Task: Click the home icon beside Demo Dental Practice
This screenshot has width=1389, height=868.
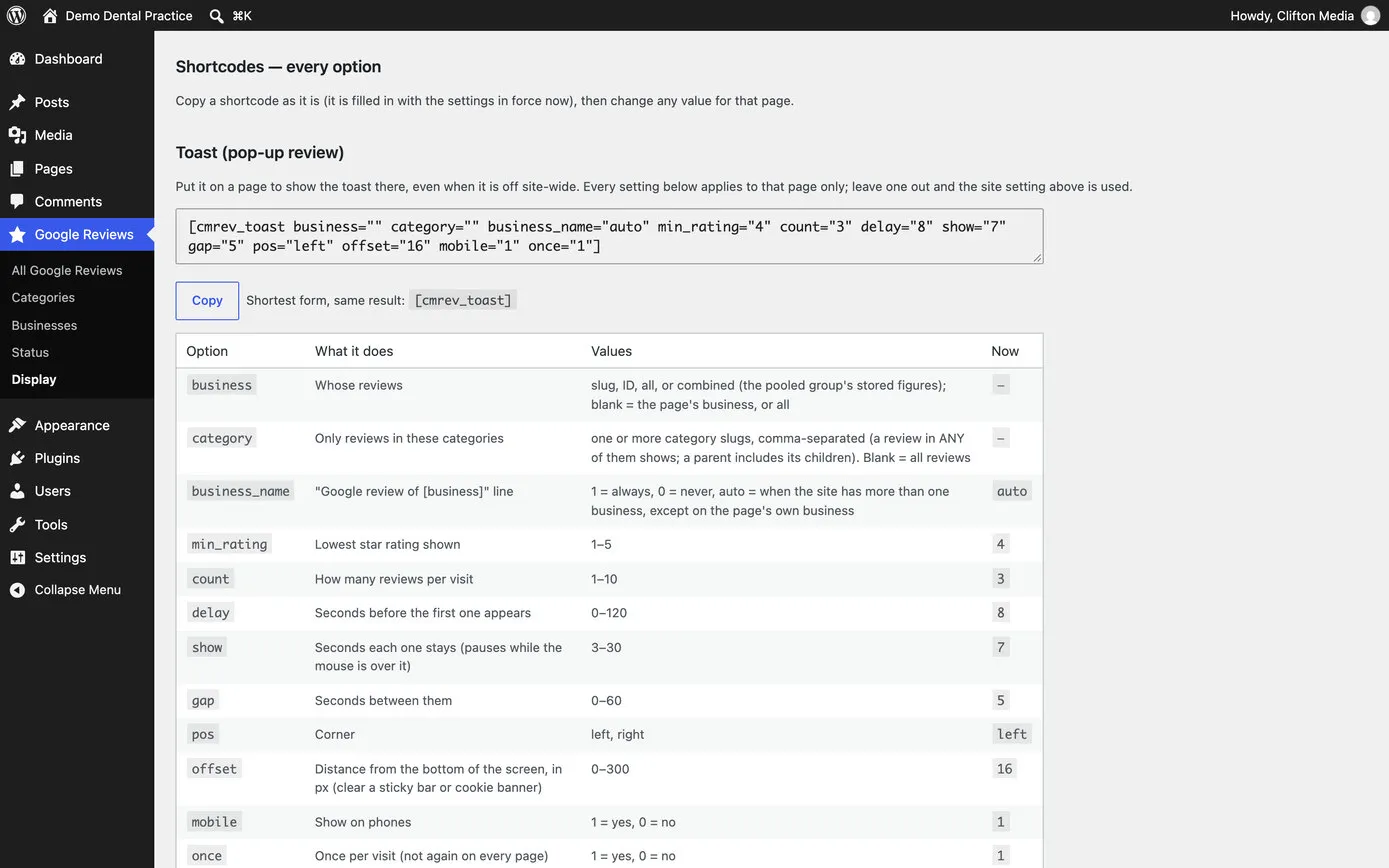Action: 50,16
